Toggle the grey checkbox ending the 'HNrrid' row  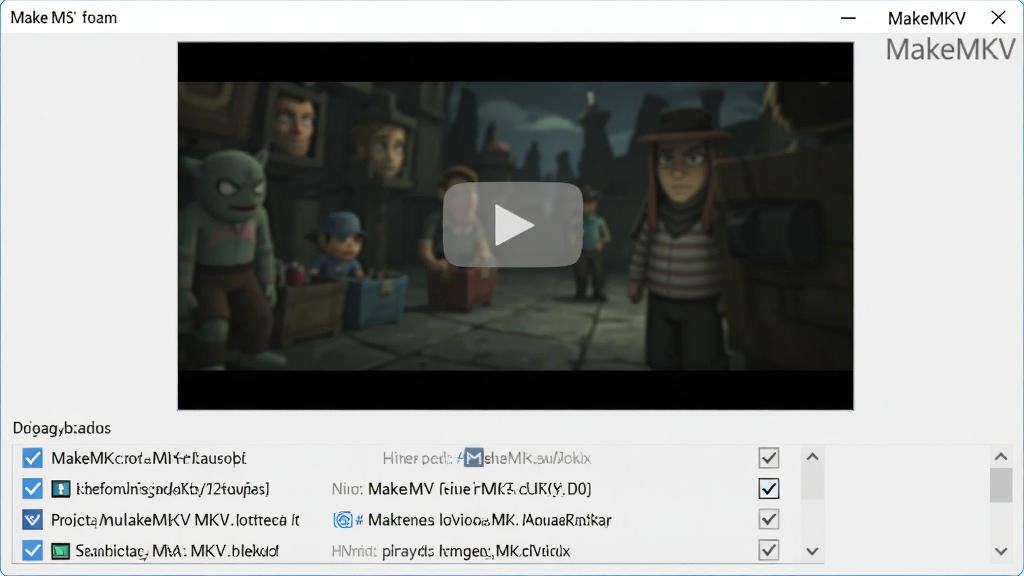pos(769,551)
